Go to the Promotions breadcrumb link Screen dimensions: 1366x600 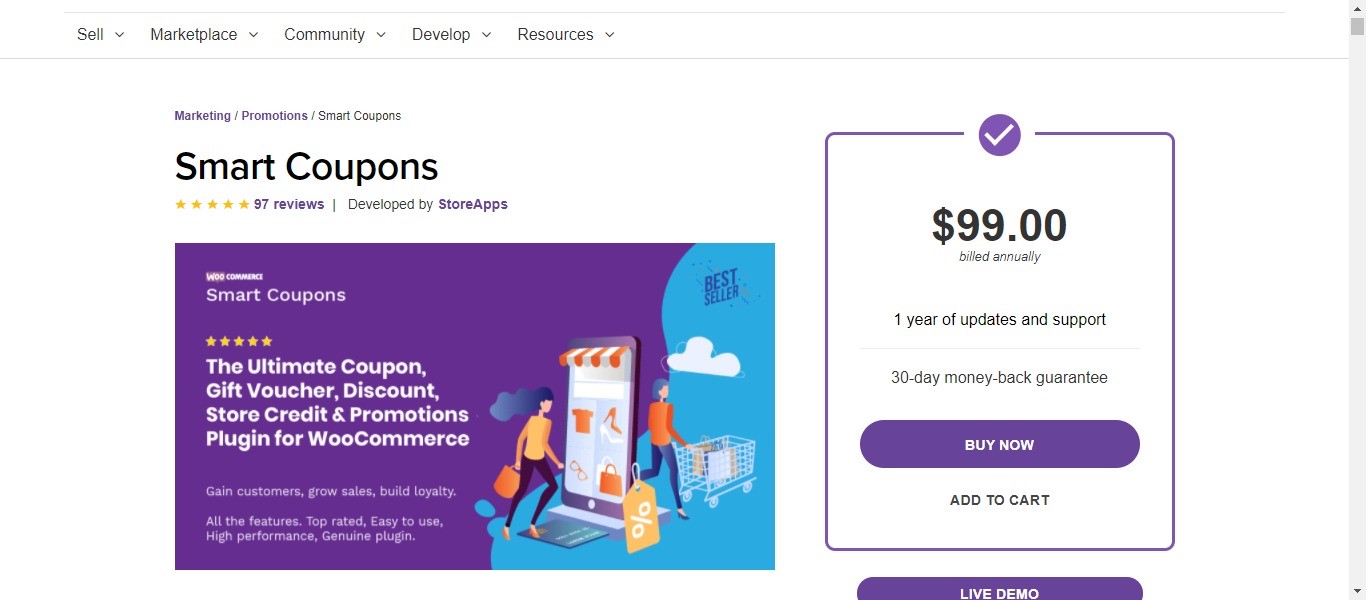click(x=274, y=116)
